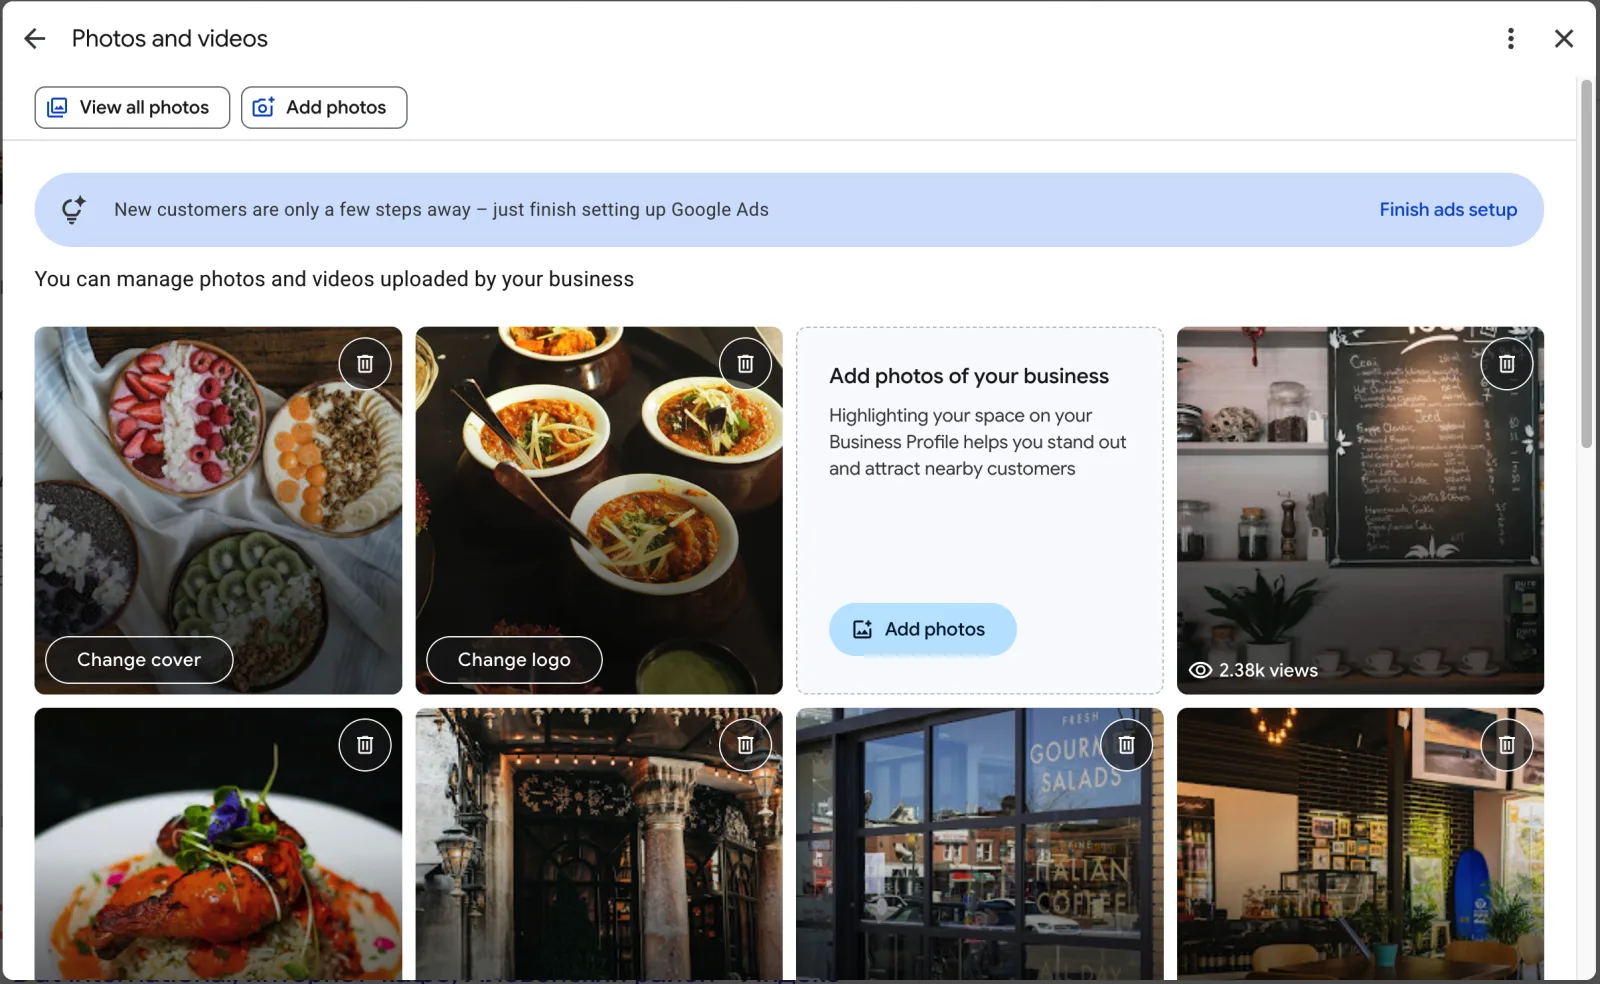Click Change logo button
The height and width of the screenshot is (984, 1600).
point(514,660)
